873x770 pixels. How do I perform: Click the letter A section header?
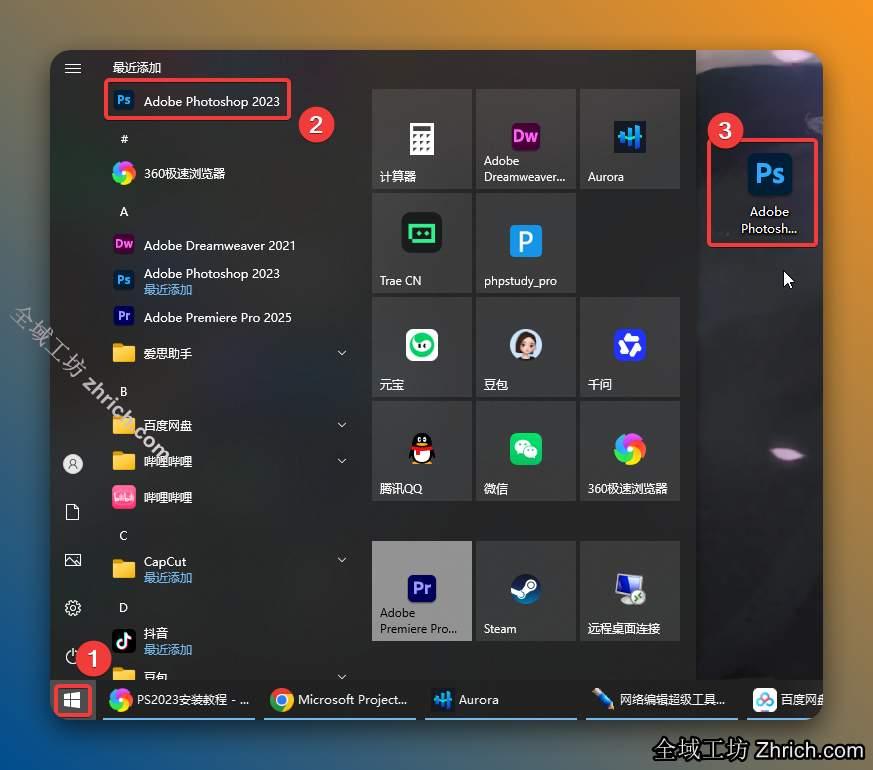click(124, 212)
